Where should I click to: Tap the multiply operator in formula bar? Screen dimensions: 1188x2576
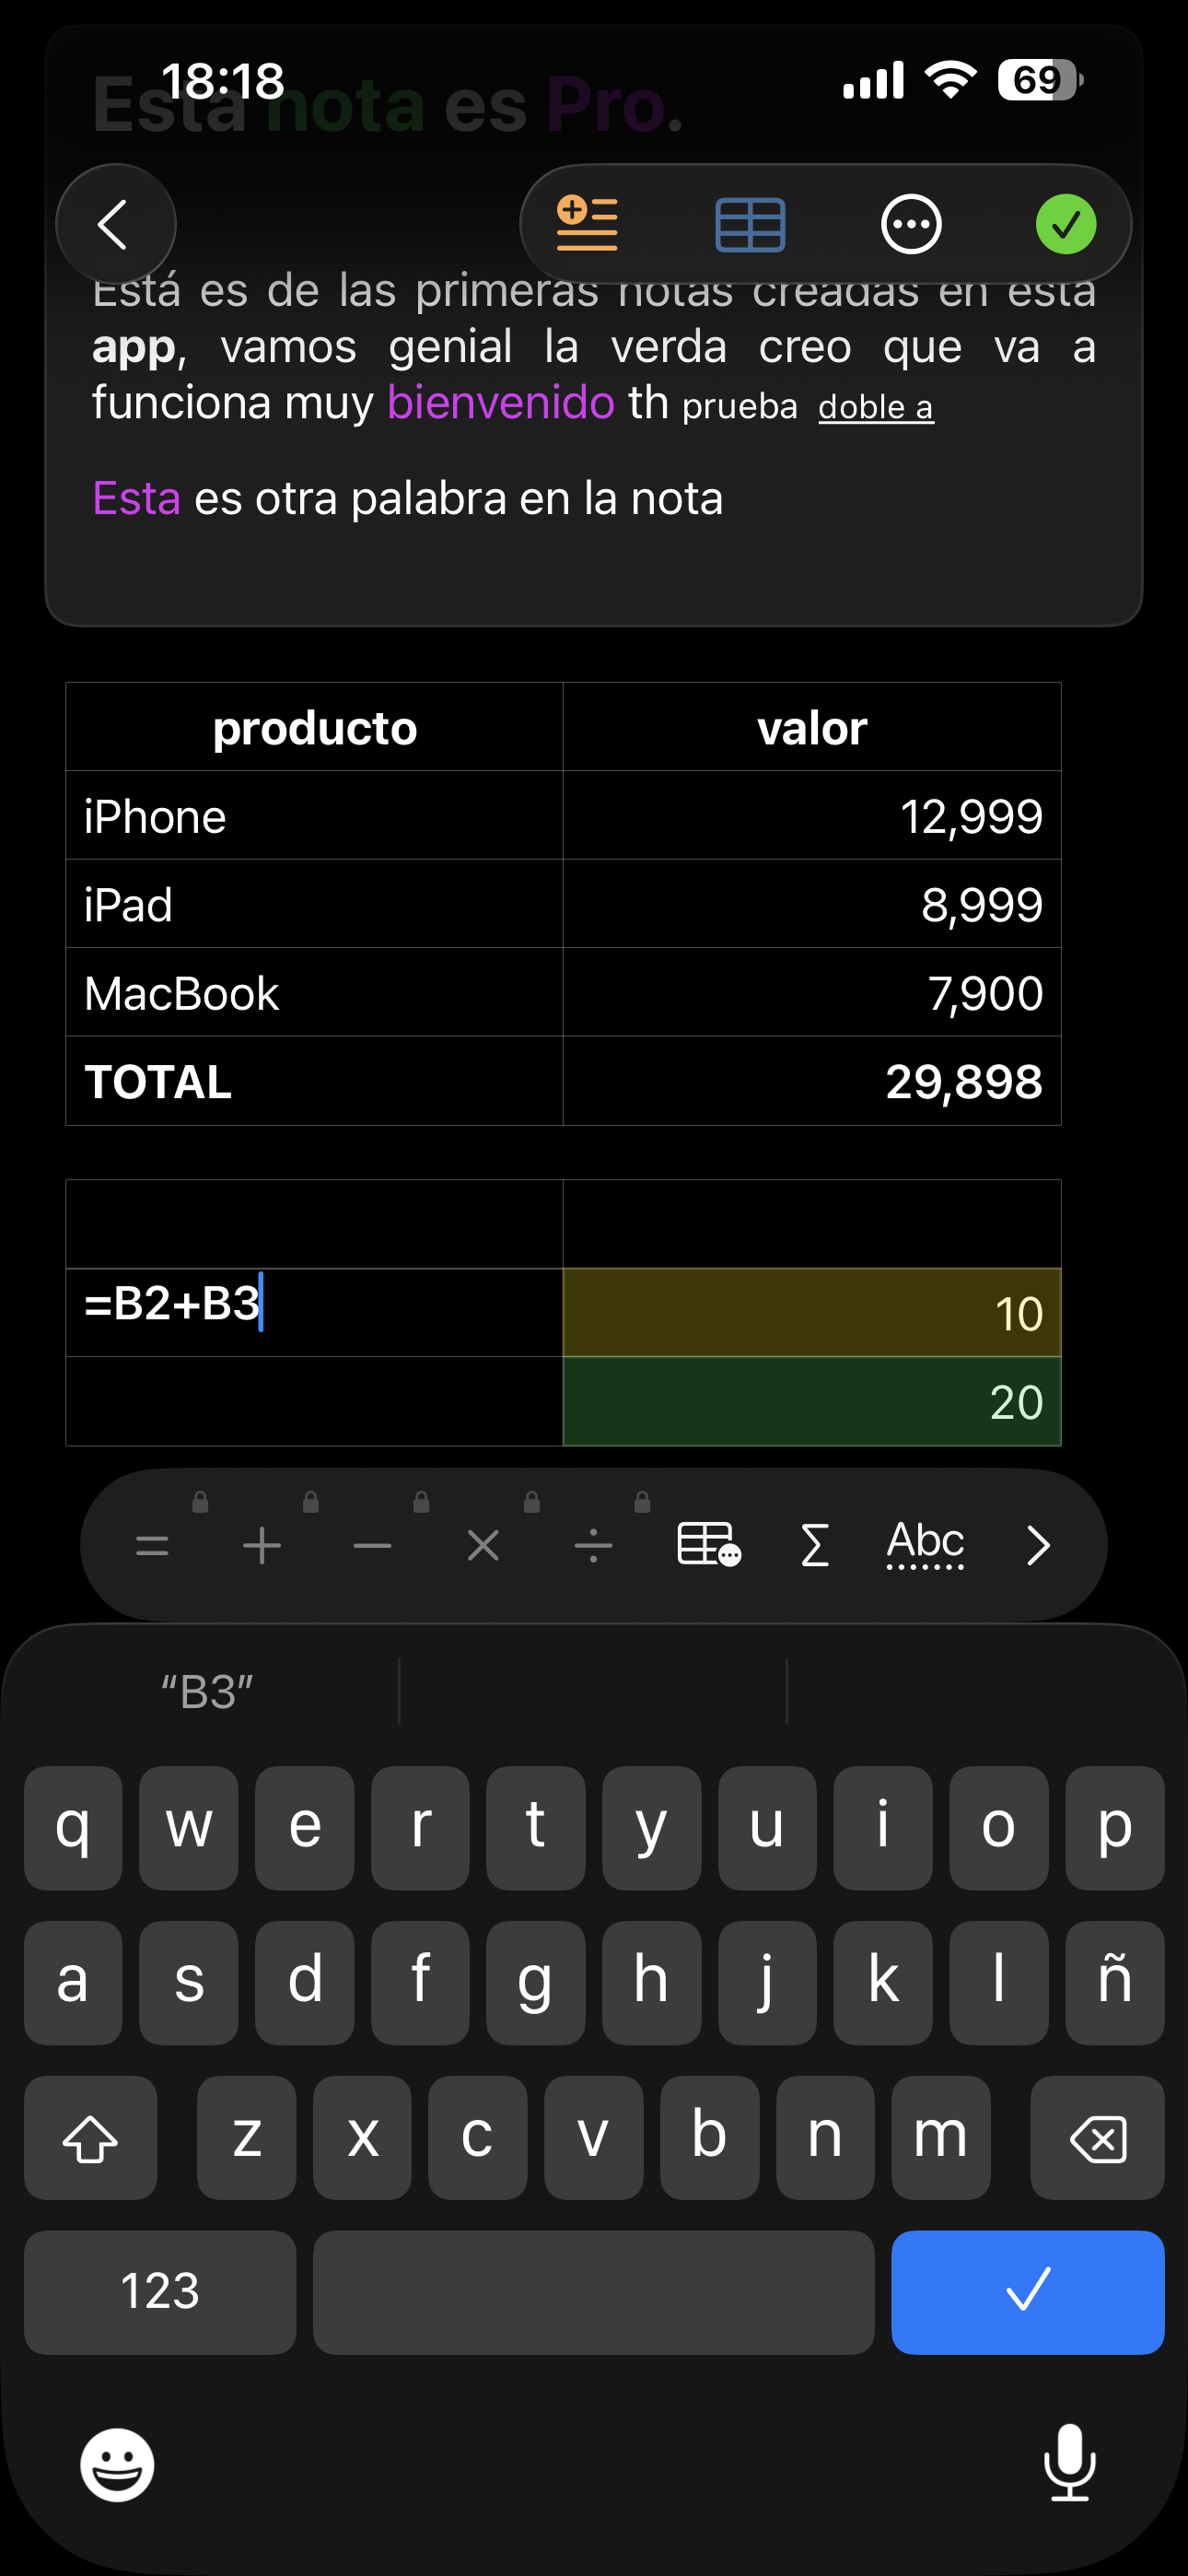tap(483, 1546)
